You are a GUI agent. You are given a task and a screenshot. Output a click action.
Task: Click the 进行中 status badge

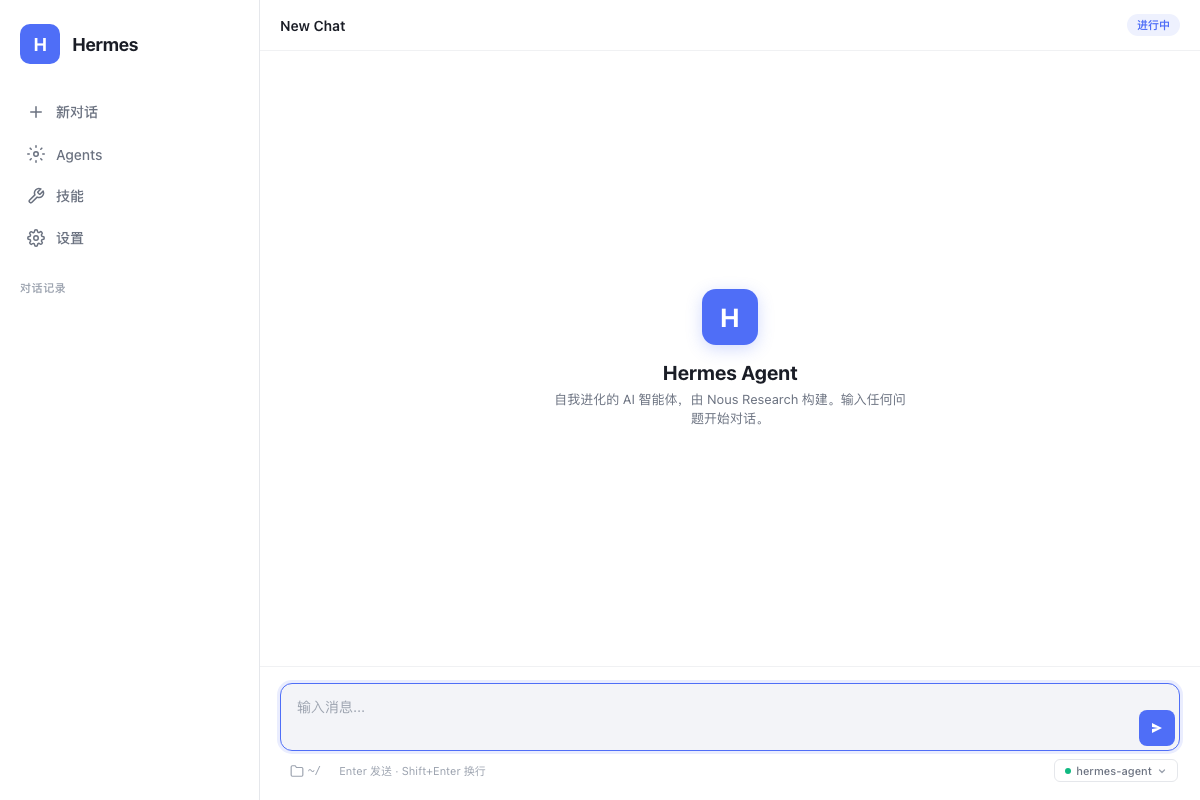(x=1153, y=25)
